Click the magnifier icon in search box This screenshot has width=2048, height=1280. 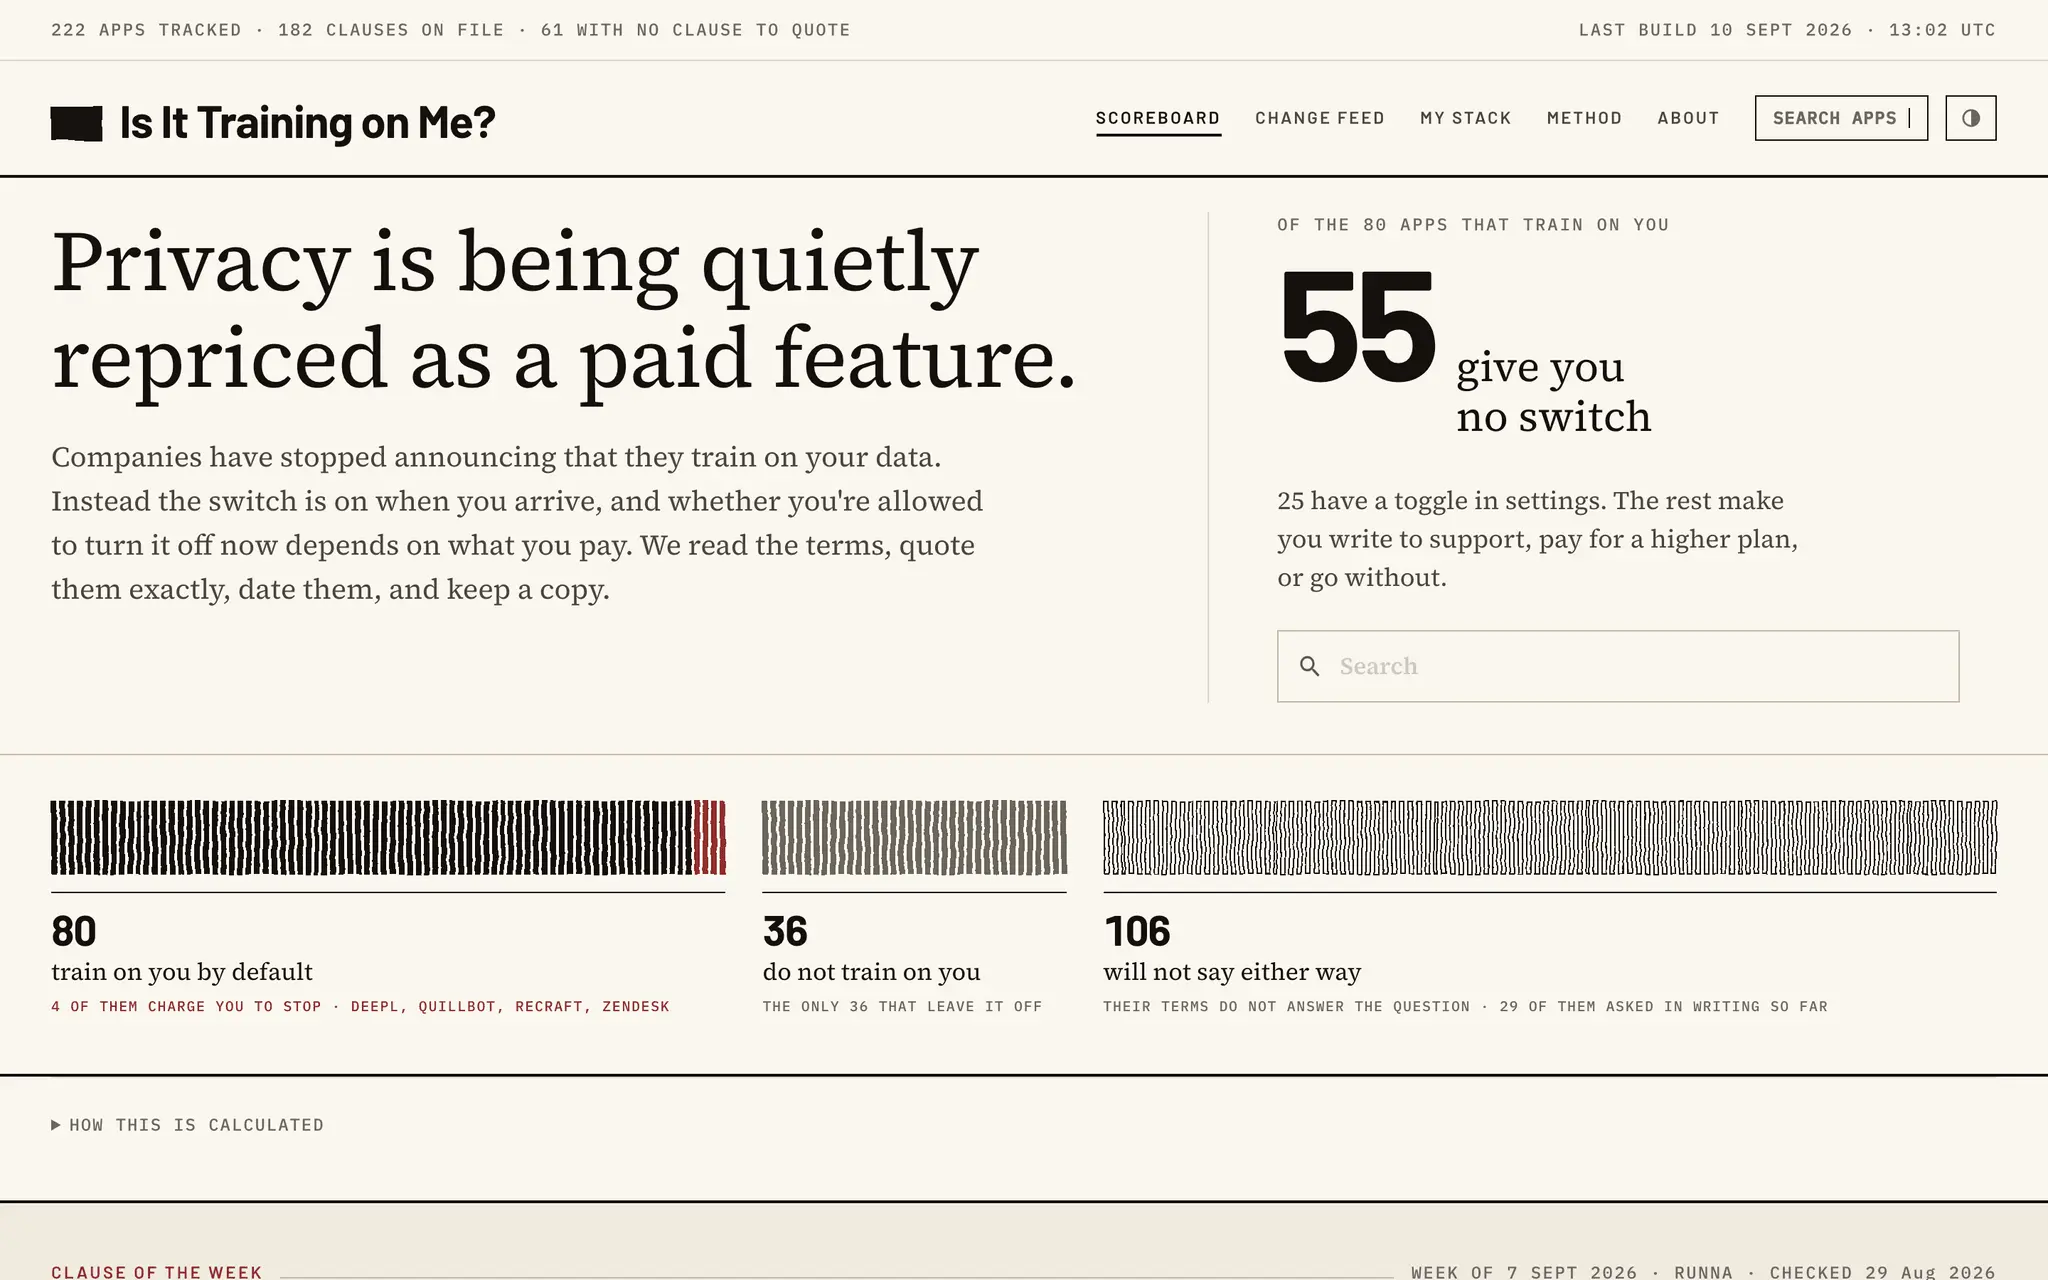(x=1309, y=666)
